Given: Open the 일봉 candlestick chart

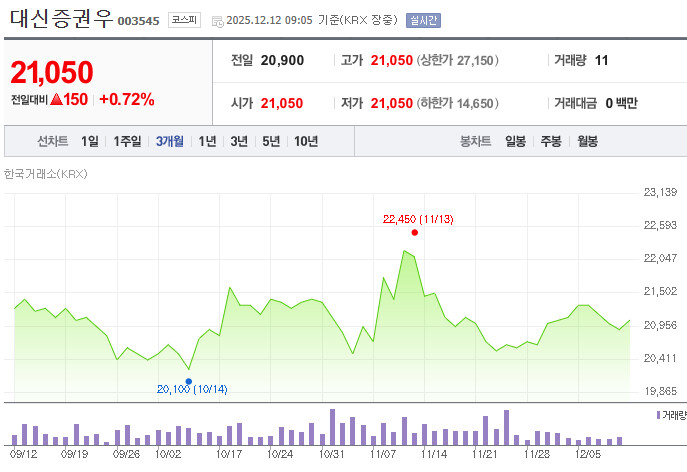Looking at the screenshot, I should click(x=515, y=141).
